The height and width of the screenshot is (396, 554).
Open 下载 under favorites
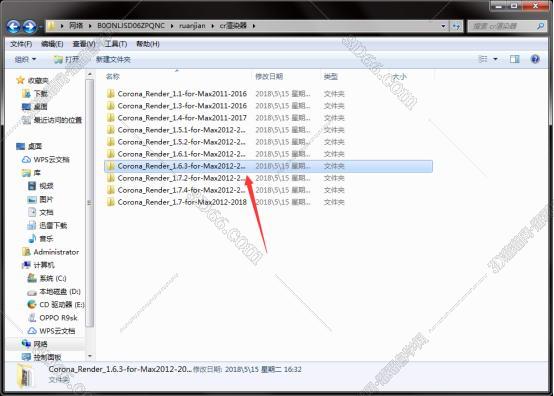click(41, 94)
